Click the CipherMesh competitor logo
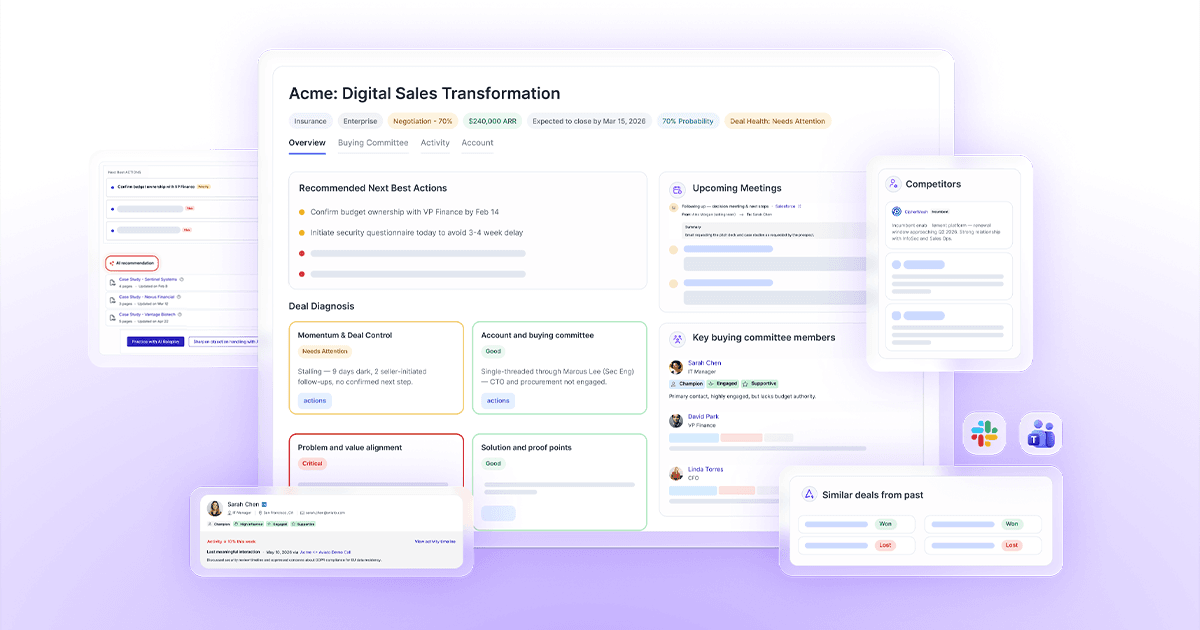 pyautogui.click(x=896, y=211)
